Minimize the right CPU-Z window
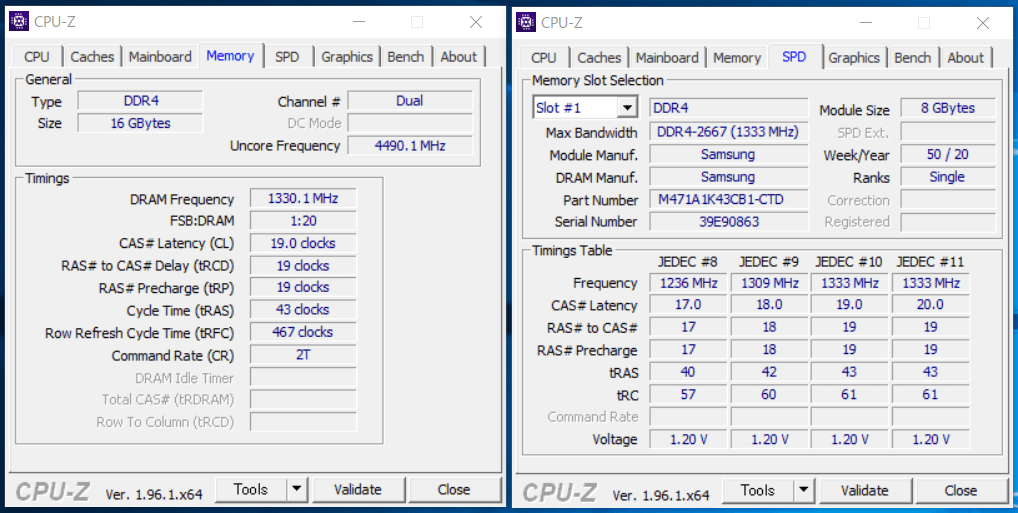The width and height of the screenshot is (1018, 513). point(867,22)
